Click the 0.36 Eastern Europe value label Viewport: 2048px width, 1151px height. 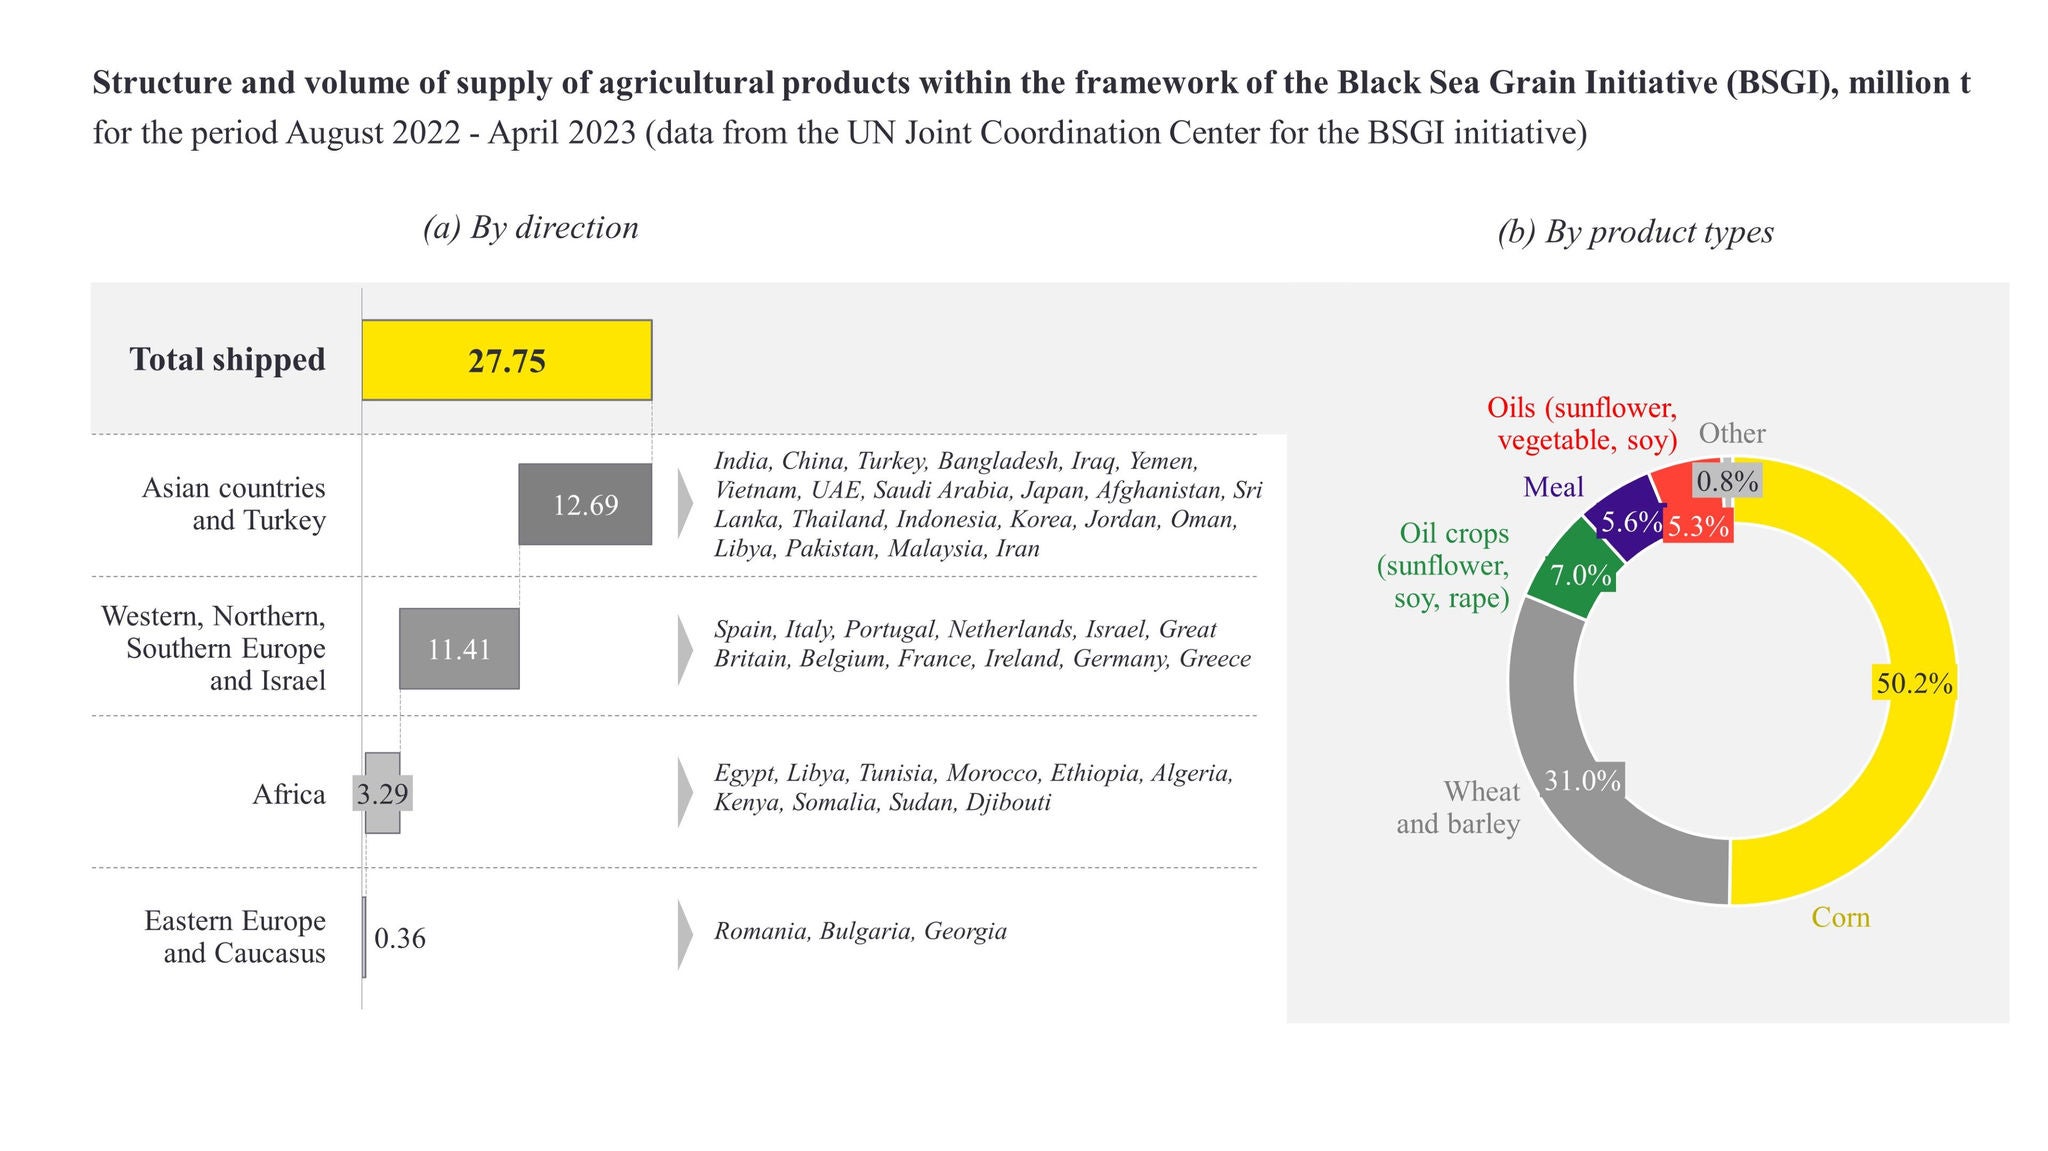click(x=400, y=939)
